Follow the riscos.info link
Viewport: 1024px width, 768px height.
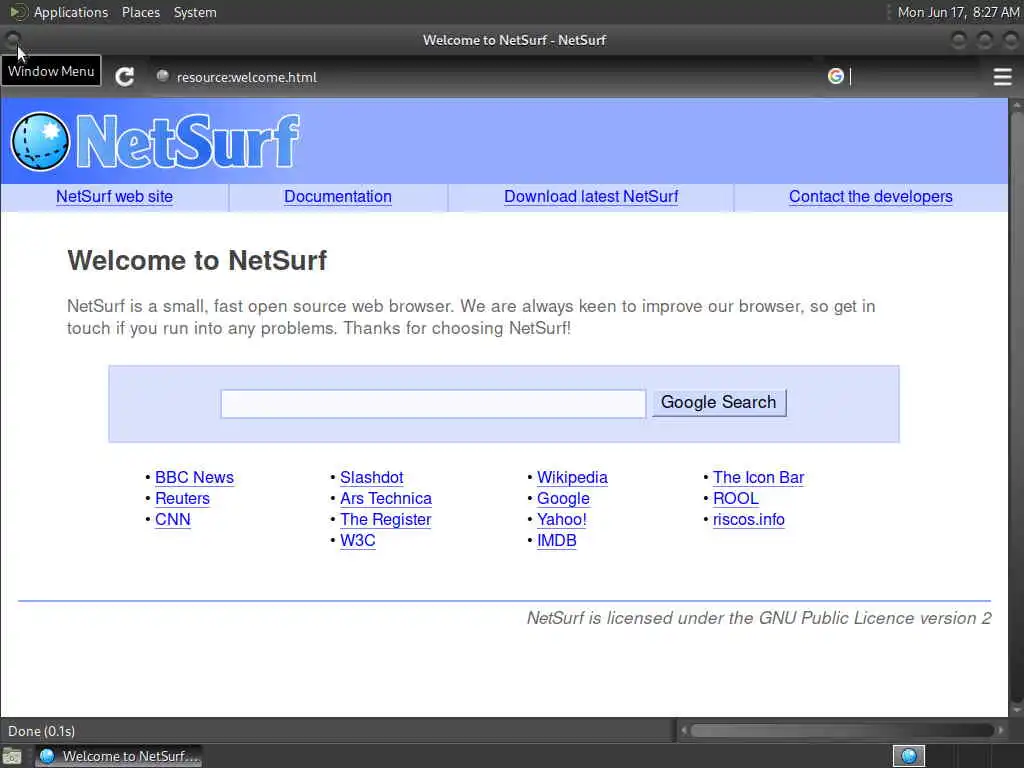[x=748, y=519]
